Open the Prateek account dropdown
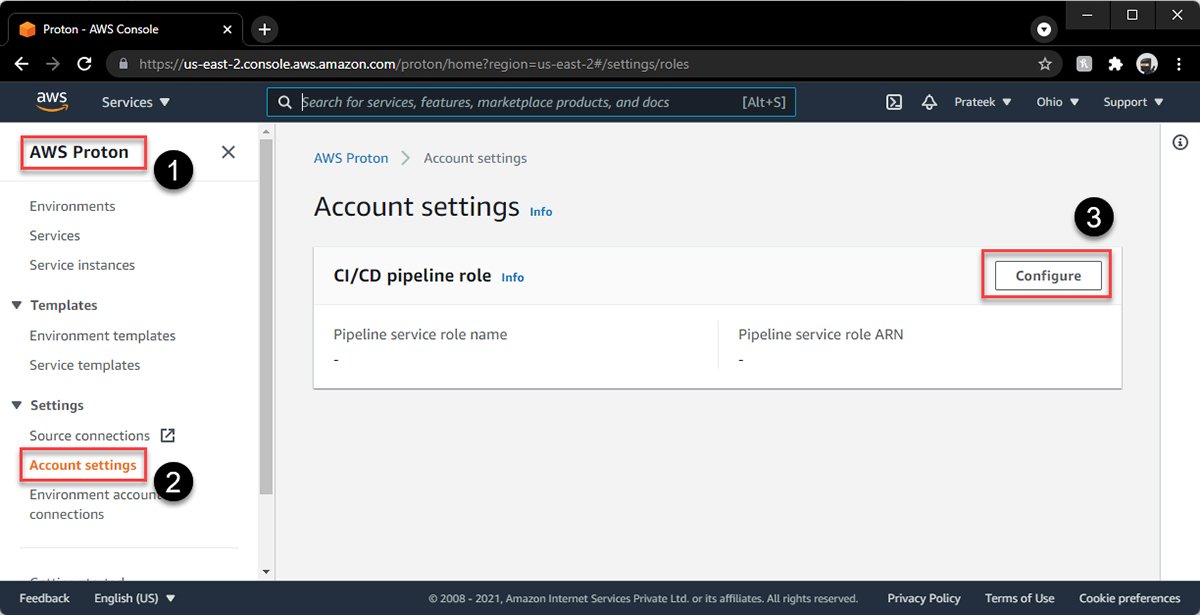The image size is (1200, 615). pyautogui.click(x=982, y=102)
